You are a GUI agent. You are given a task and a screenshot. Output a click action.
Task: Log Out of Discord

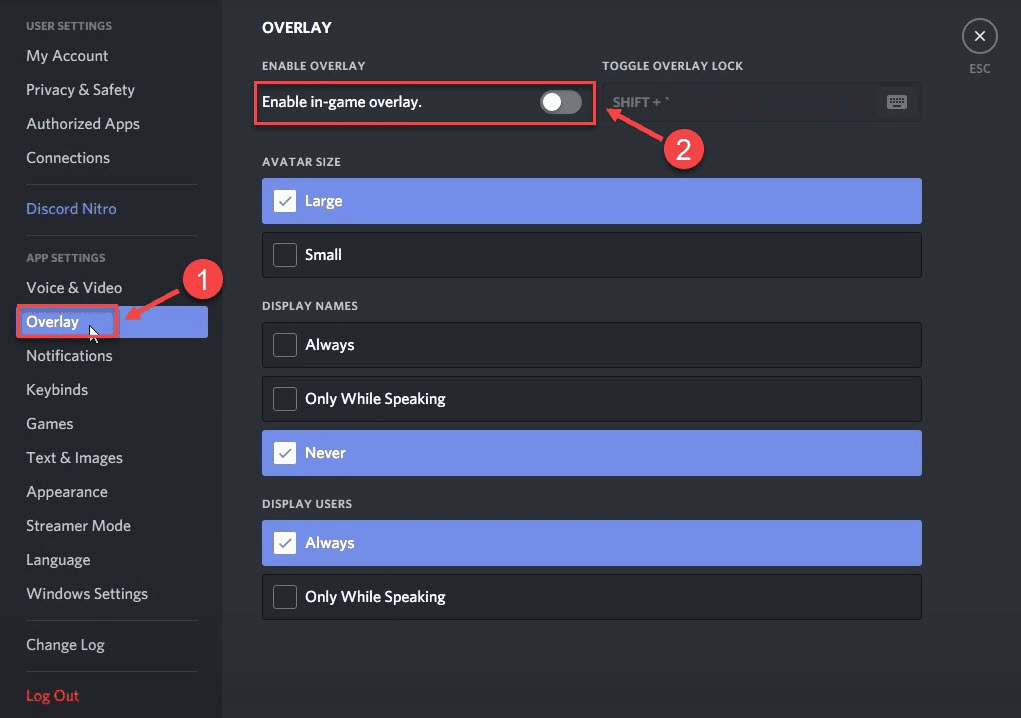(52, 695)
